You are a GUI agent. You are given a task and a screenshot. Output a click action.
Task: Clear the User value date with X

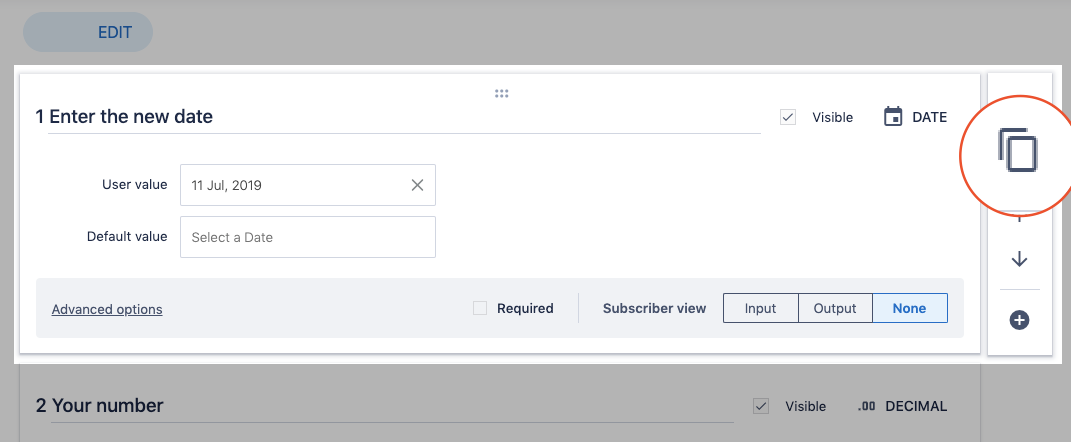coord(417,185)
